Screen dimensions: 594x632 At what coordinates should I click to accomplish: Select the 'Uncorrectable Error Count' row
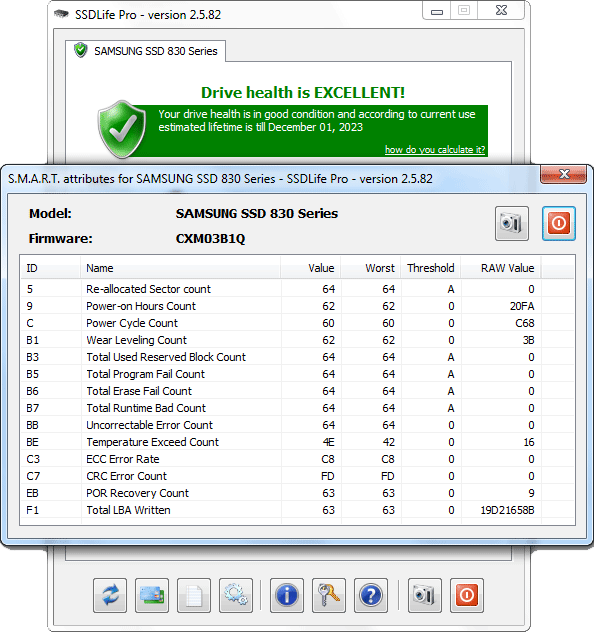click(297, 425)
